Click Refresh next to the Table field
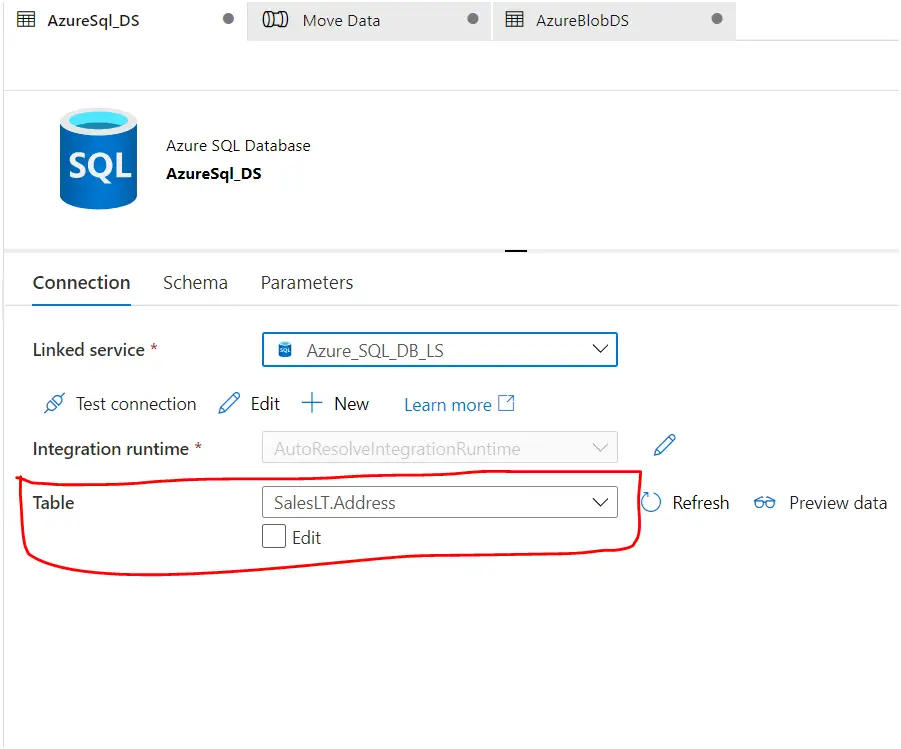Image resolution: width=901 pixels, height=749 pixels. (x=685, y=502)
